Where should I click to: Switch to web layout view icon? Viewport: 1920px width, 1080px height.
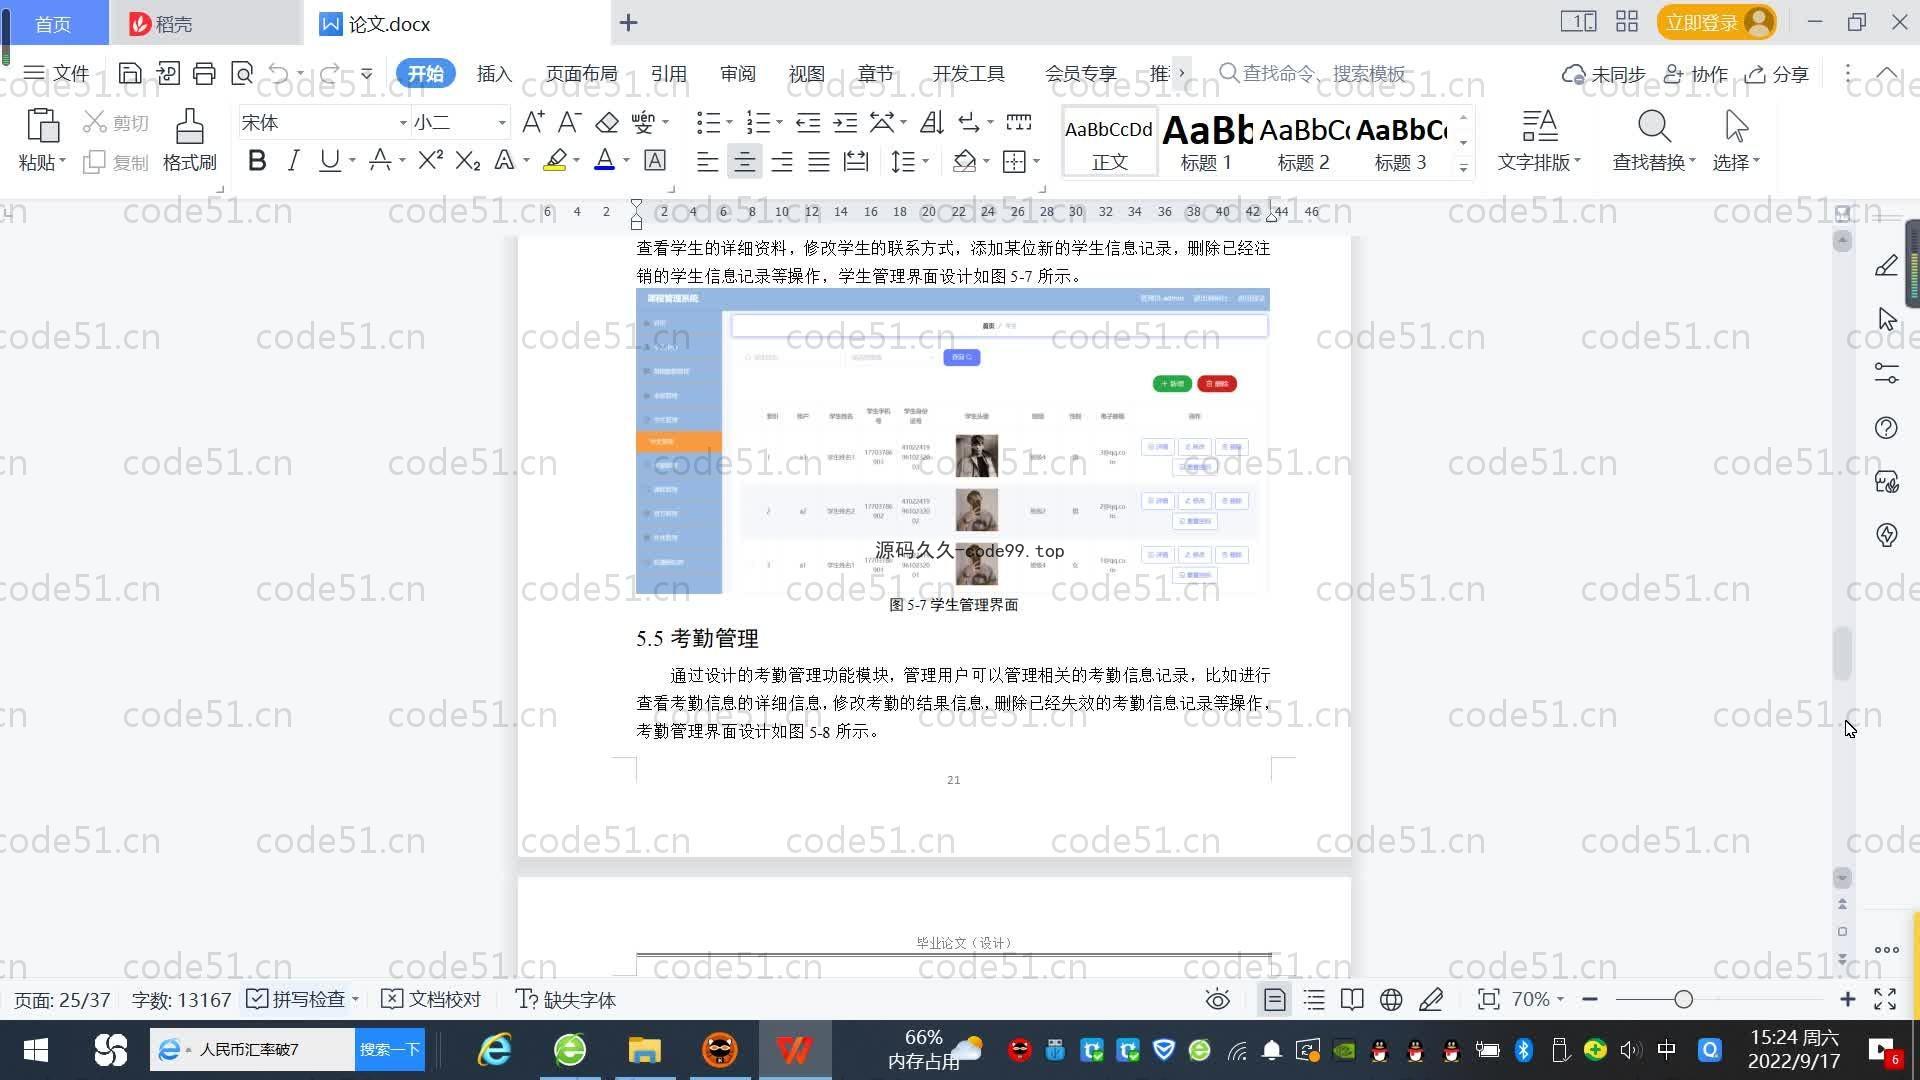coord(1391,1000)
